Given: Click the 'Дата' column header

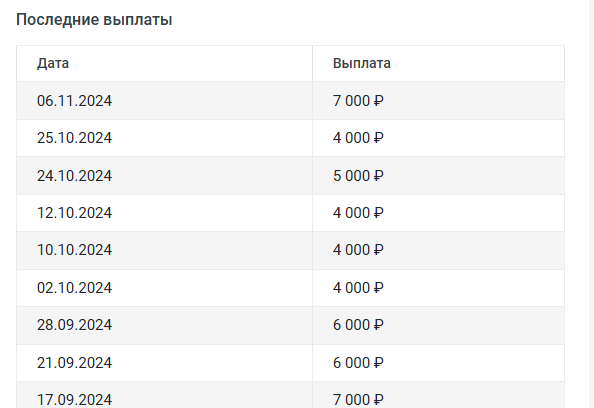Looking at the screenshot, I should tap(53, 63).
